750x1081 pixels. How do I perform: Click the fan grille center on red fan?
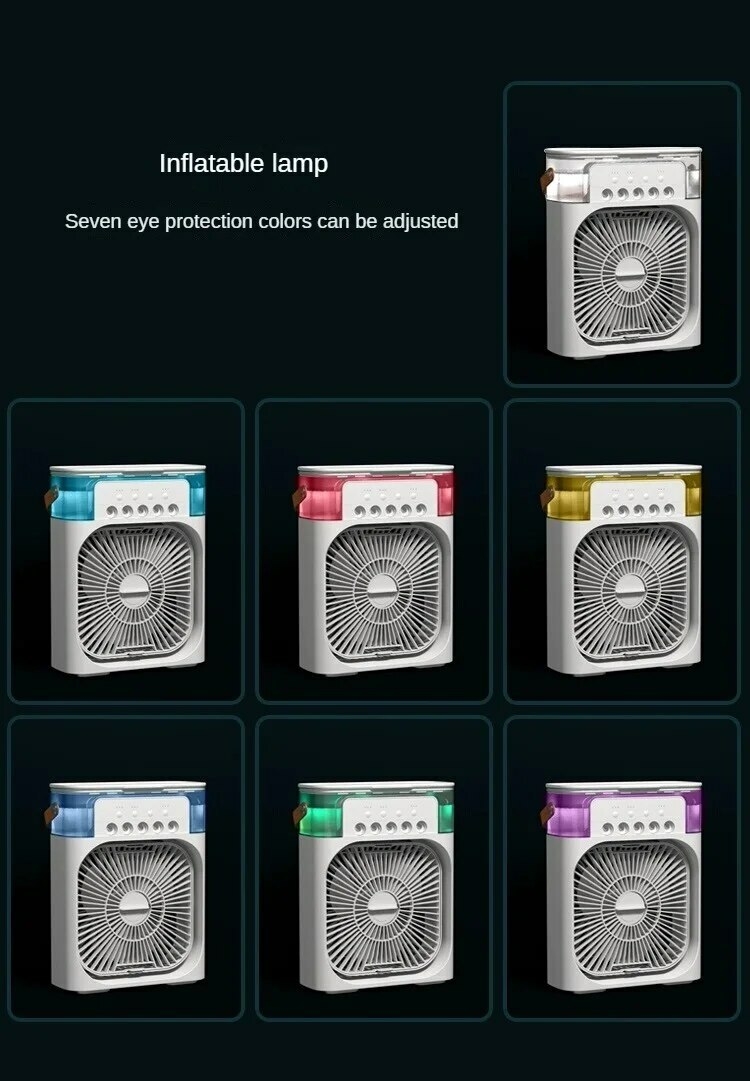click(383, 591)
